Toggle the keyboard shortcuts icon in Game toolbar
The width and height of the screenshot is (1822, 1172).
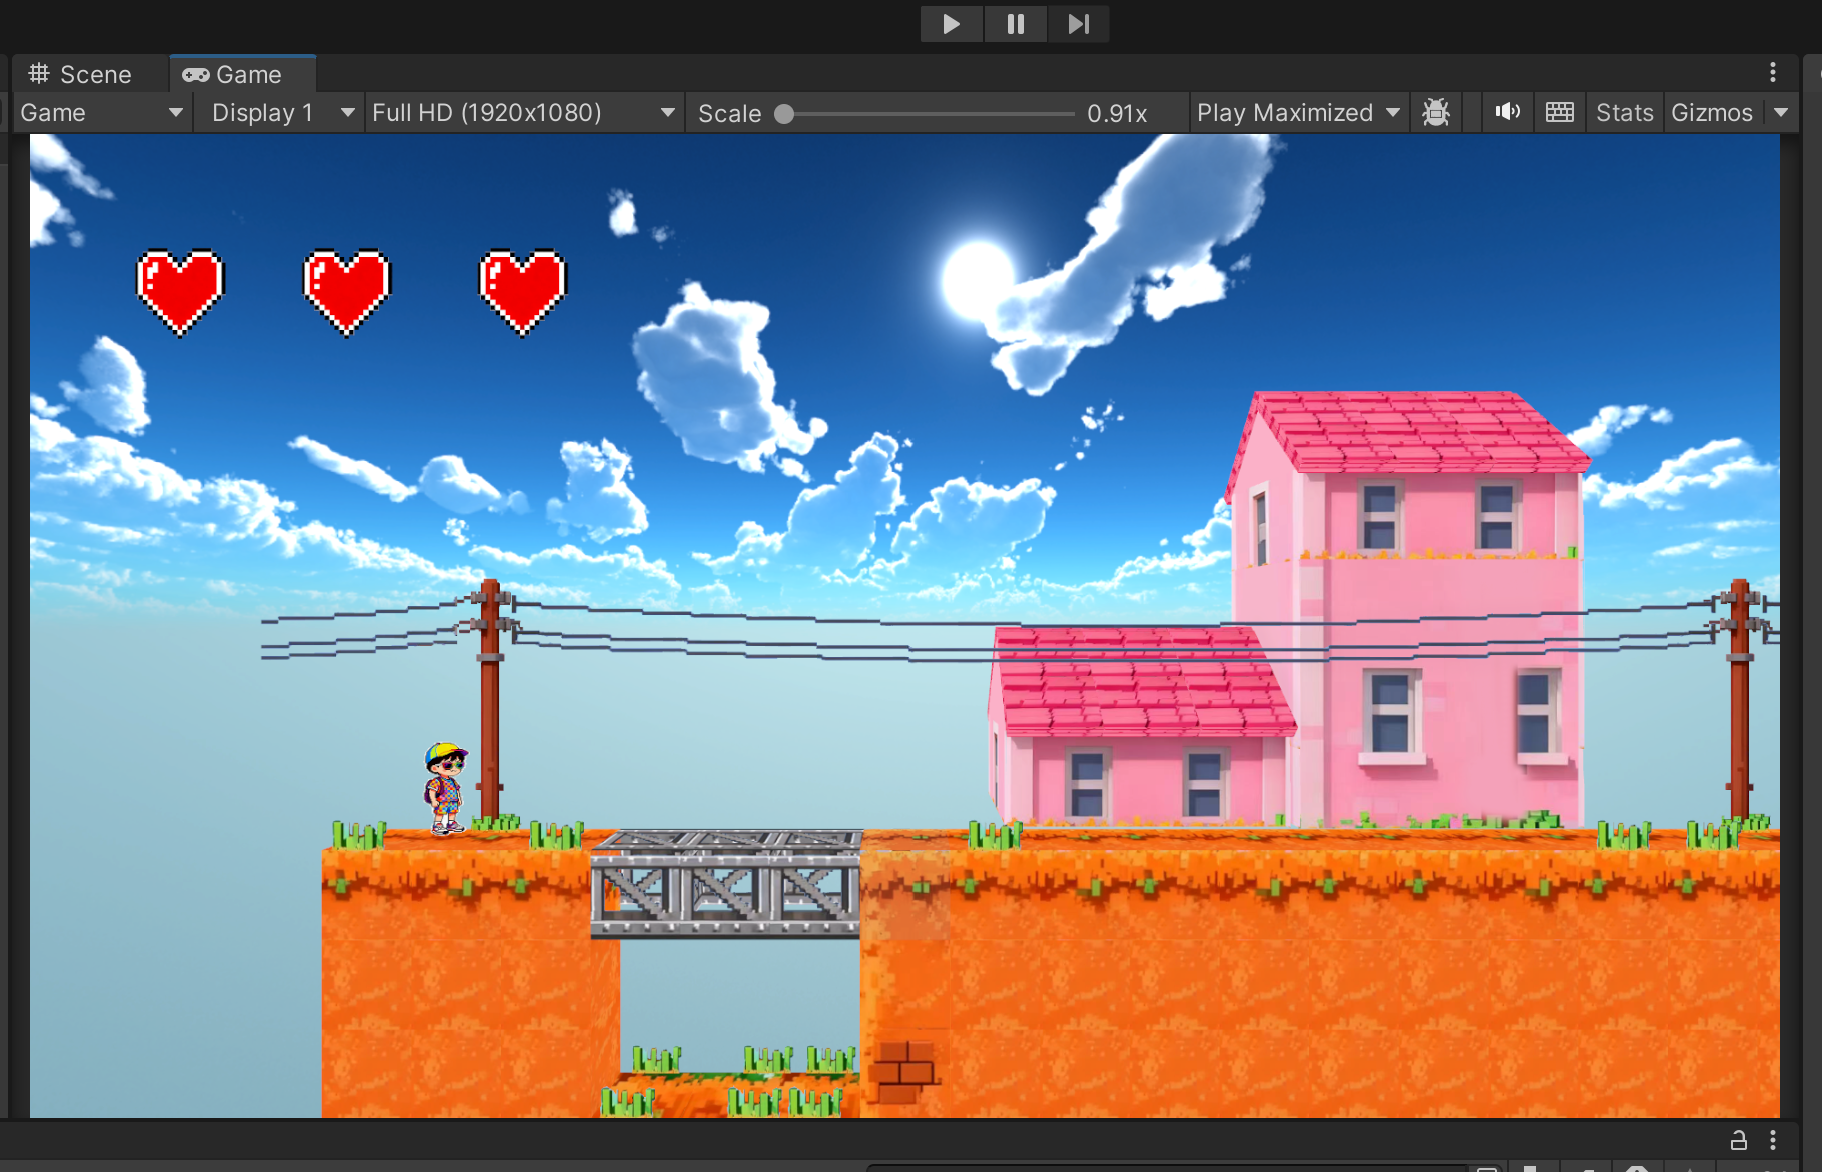(x=1559, y=112)
